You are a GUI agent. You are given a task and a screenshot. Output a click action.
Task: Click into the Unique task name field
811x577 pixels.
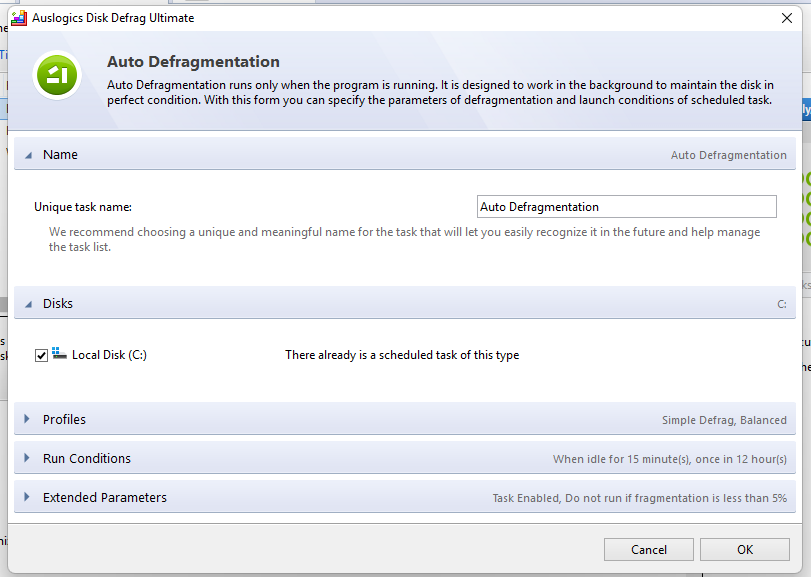click(626, 207)
